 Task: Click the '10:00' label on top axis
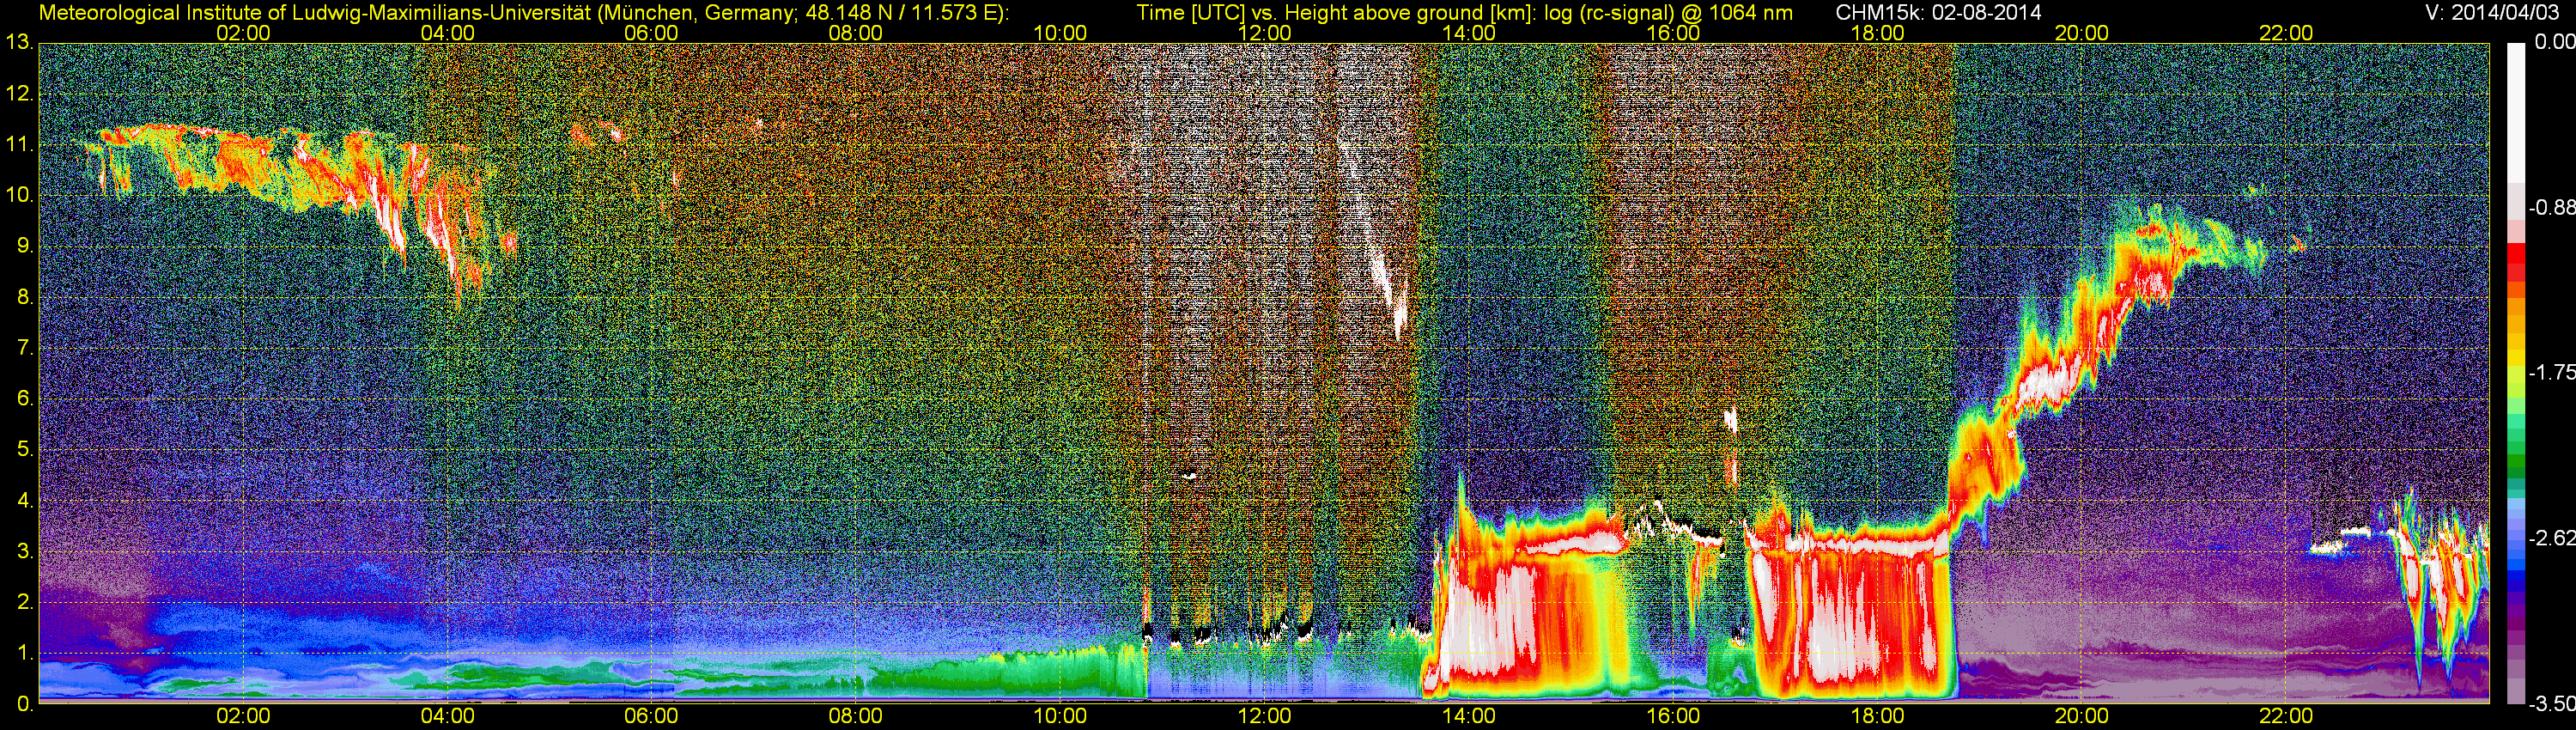point(1060,33)
